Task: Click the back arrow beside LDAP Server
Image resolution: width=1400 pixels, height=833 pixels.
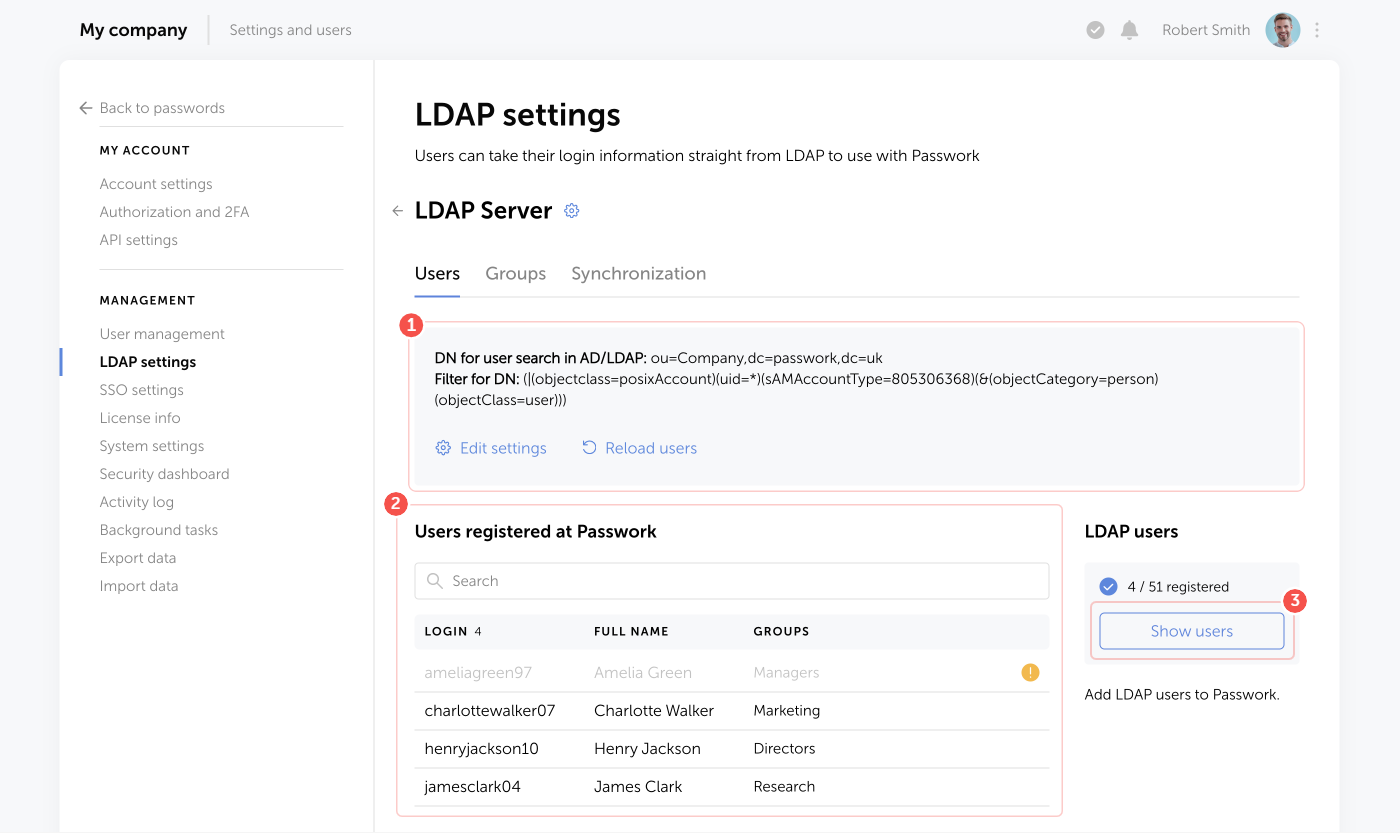Action: point(397,210)
